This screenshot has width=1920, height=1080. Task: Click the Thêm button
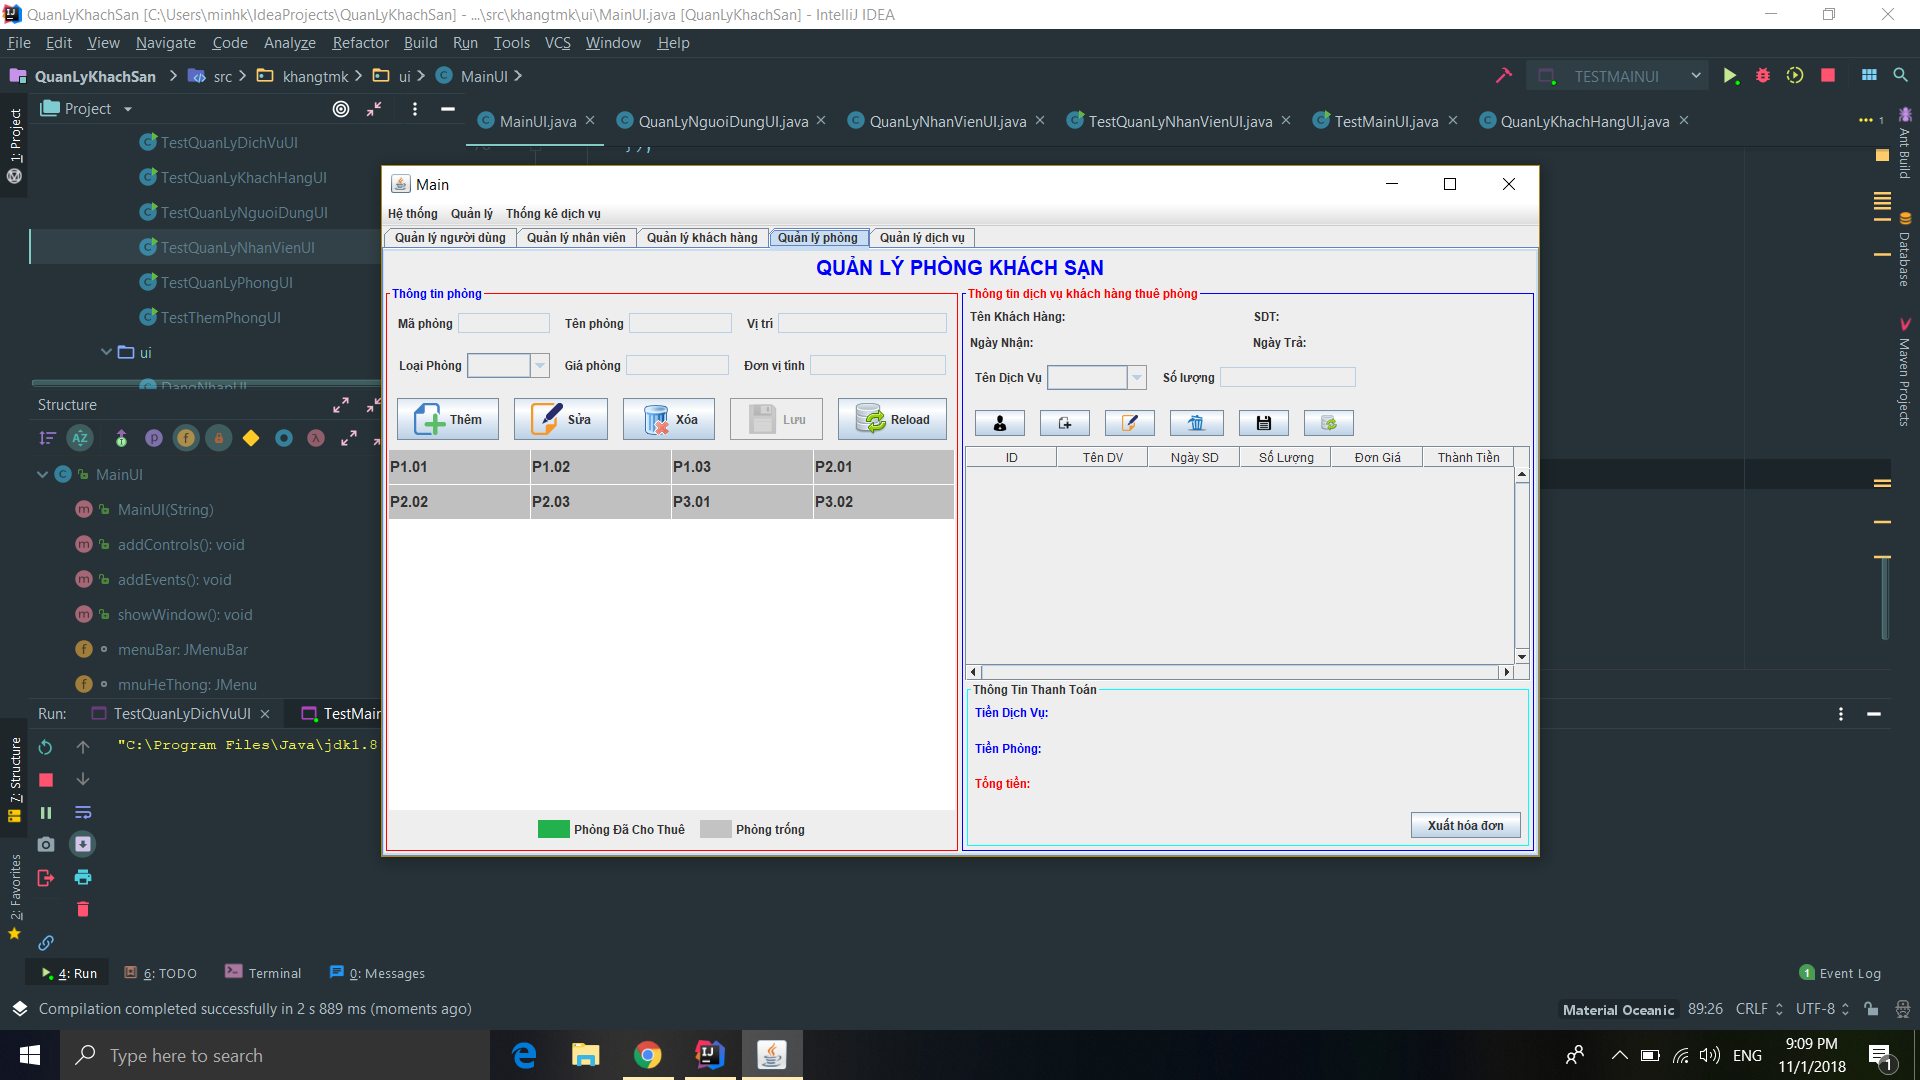448,420
